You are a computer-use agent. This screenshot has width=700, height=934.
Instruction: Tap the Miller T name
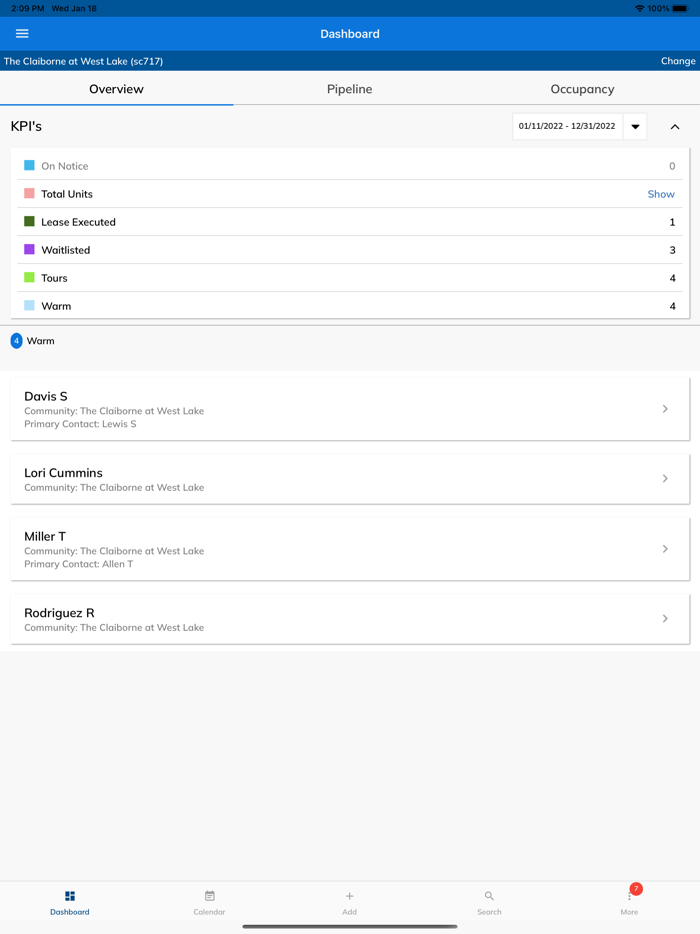coord(45,536)
